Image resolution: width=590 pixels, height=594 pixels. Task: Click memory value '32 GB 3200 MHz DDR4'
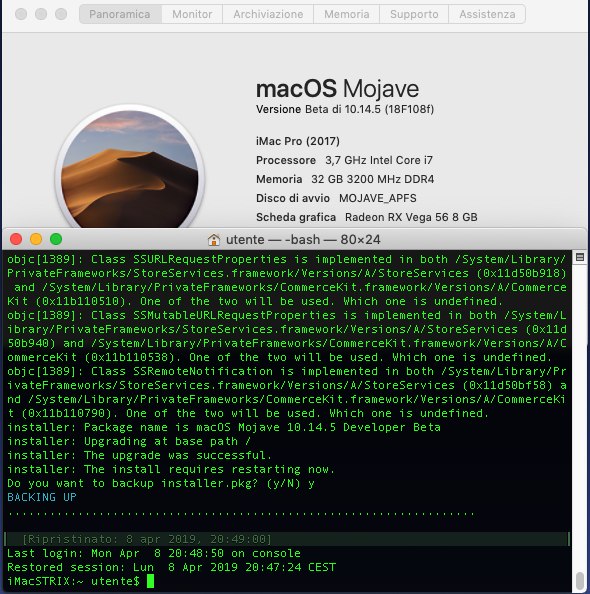[x=372, y=179]
